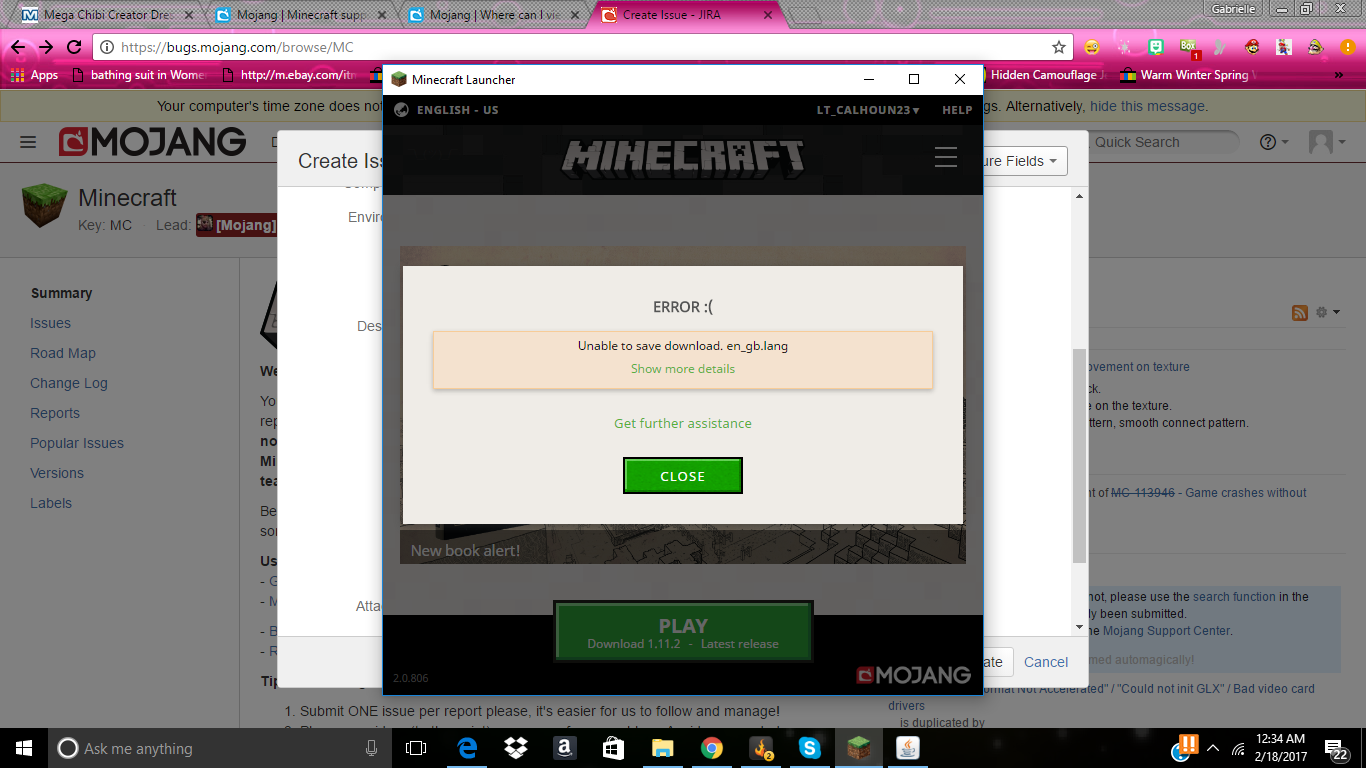Click the RSS feed icon
The height and width of the screenshot is (768, 1366).
coord(1300,313)
